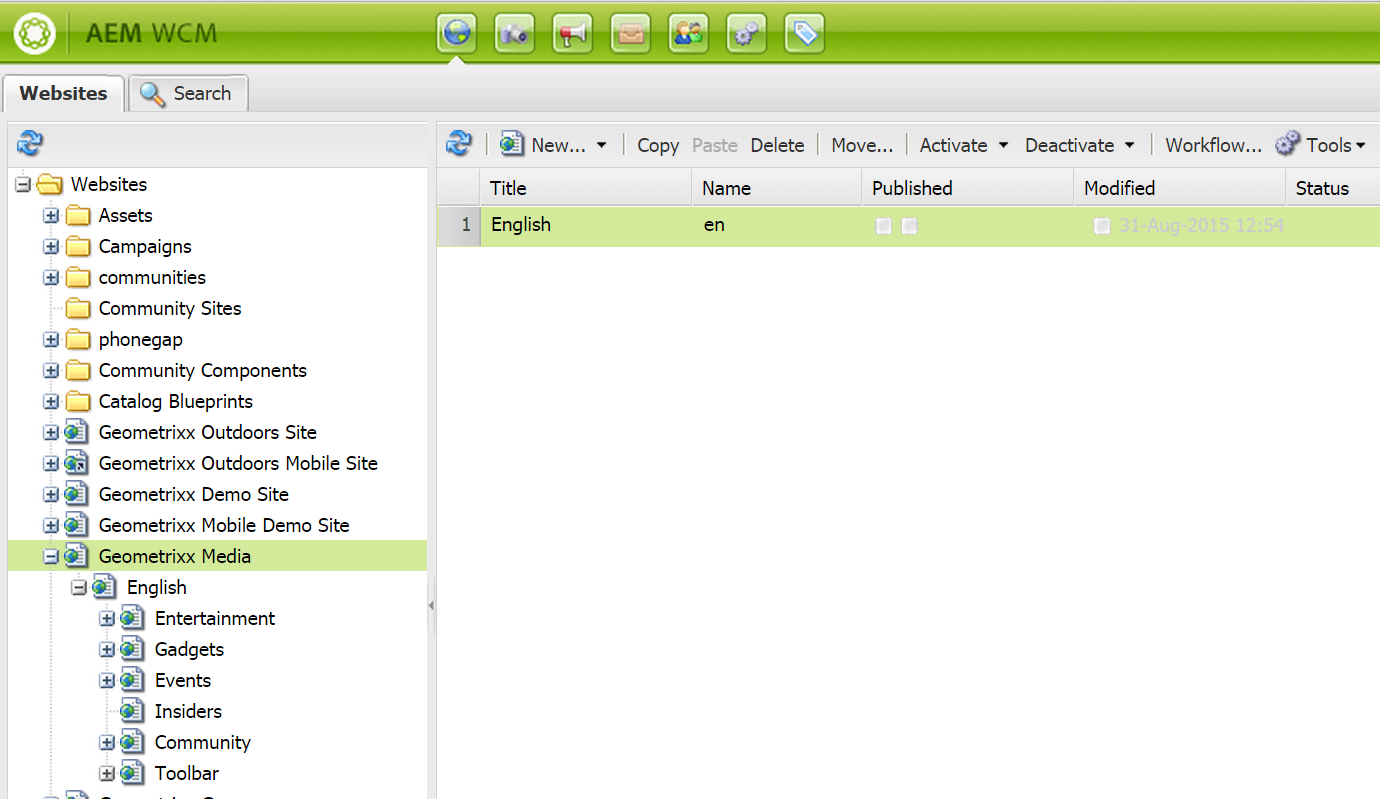The width and height of the screenshot is (1380, 799).
Task: Click the Activate button
Action: click(953, 145)
